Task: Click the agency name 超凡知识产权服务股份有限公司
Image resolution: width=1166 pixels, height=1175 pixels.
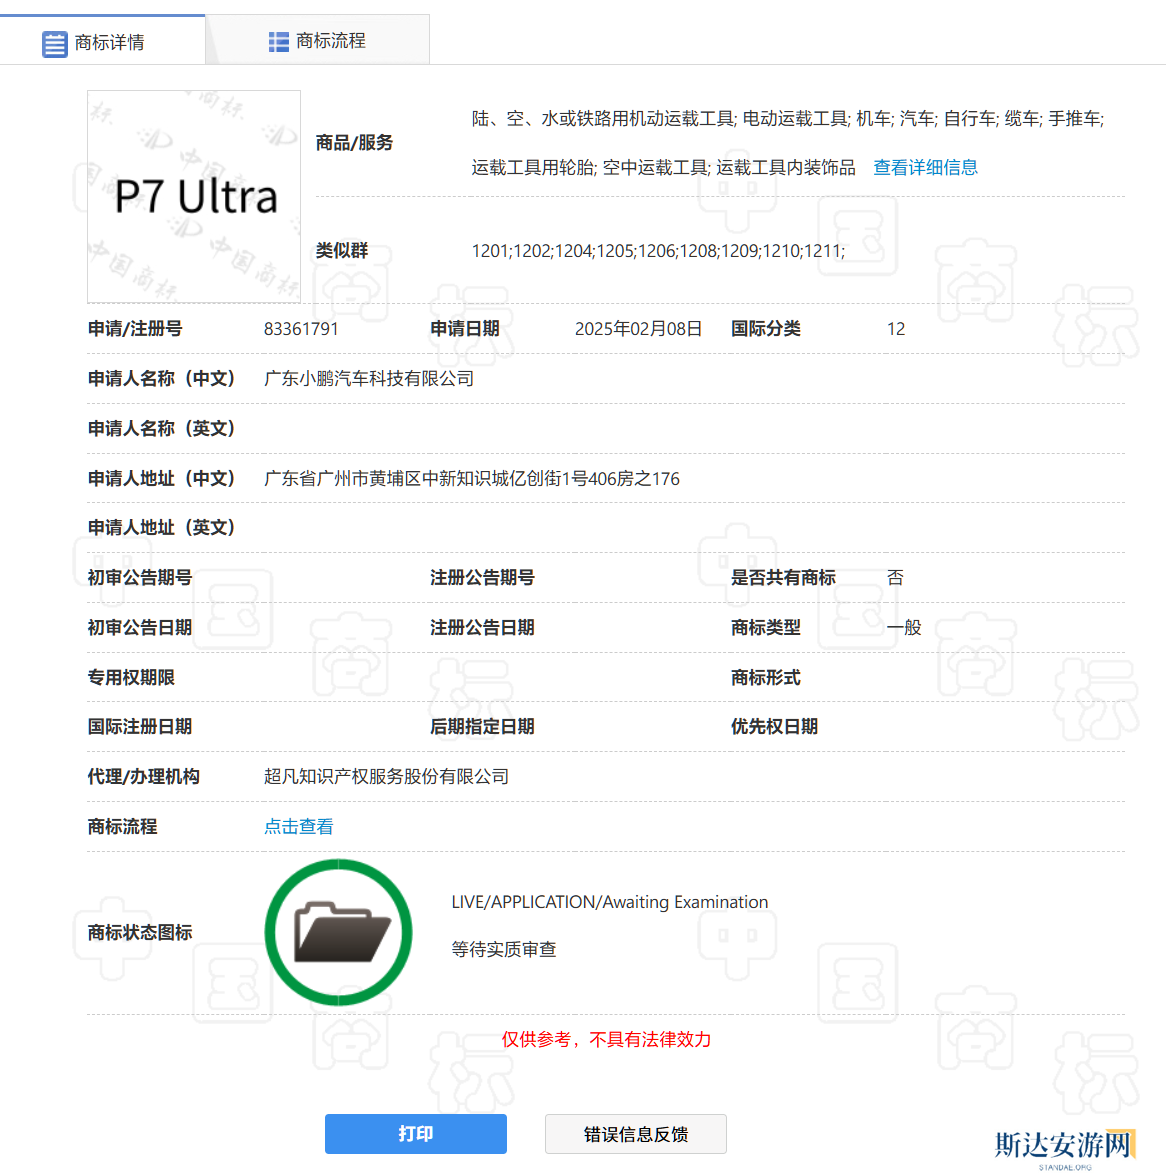Action: coord(386,777)
